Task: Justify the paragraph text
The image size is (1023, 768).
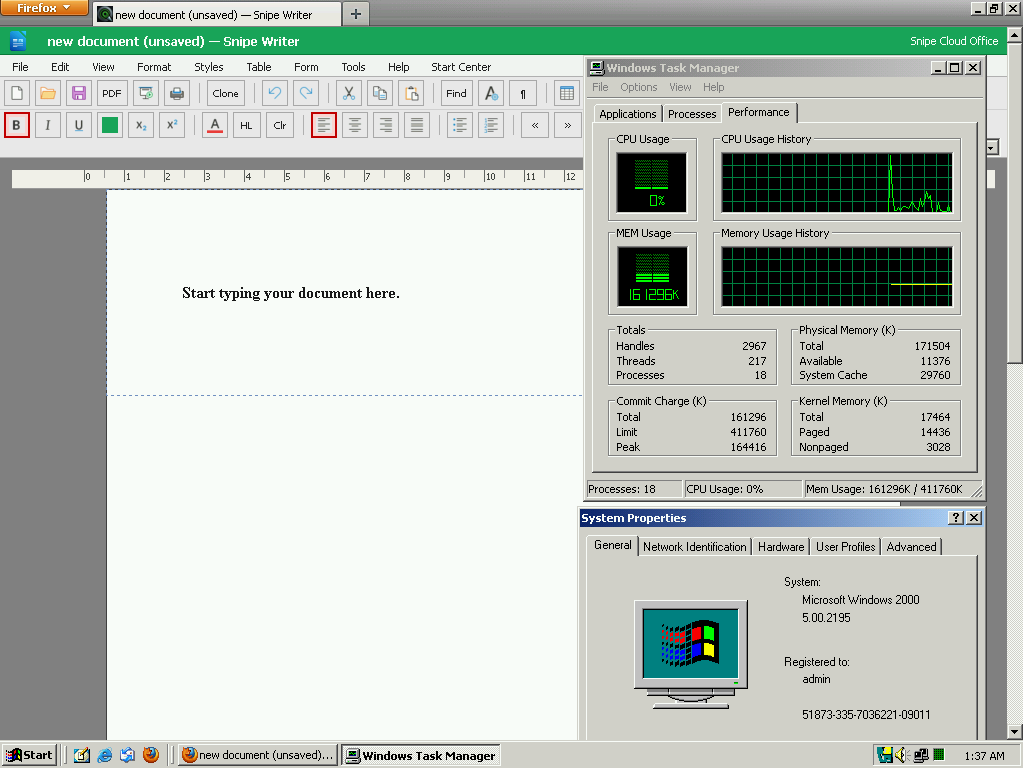Action: click(x=417, y=125)
